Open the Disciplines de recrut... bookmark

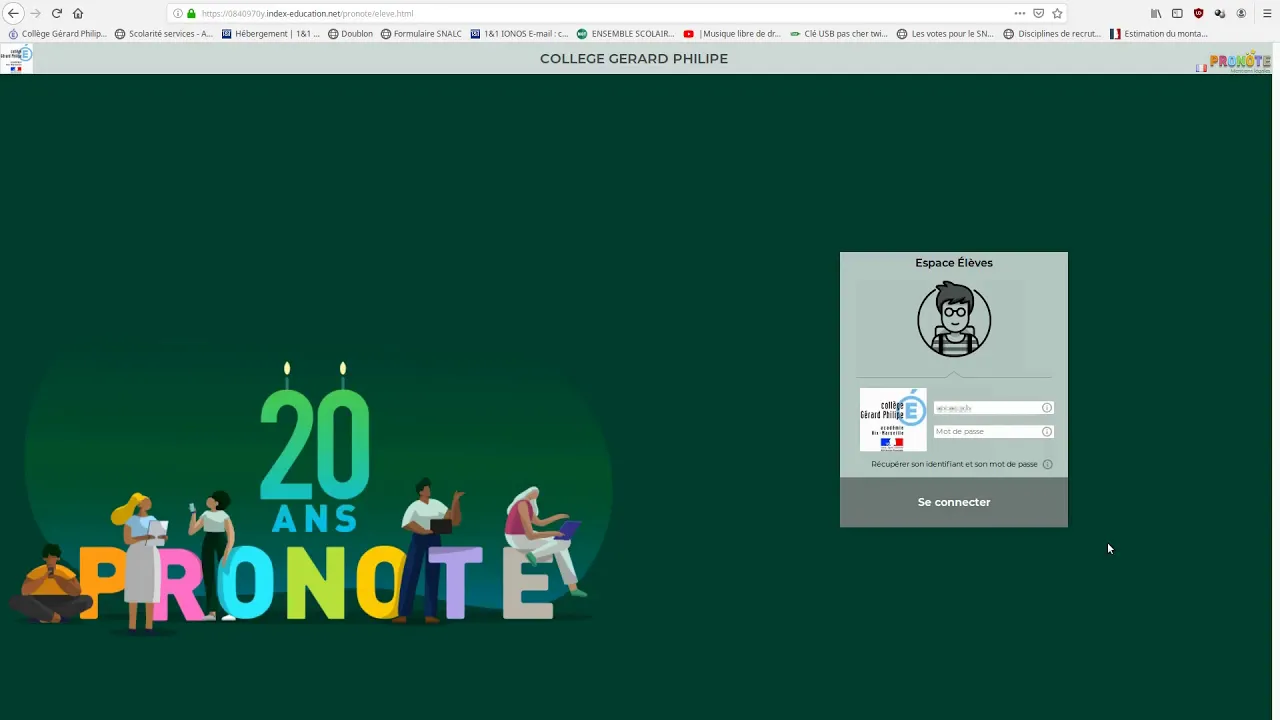[x=1052, y=33]
